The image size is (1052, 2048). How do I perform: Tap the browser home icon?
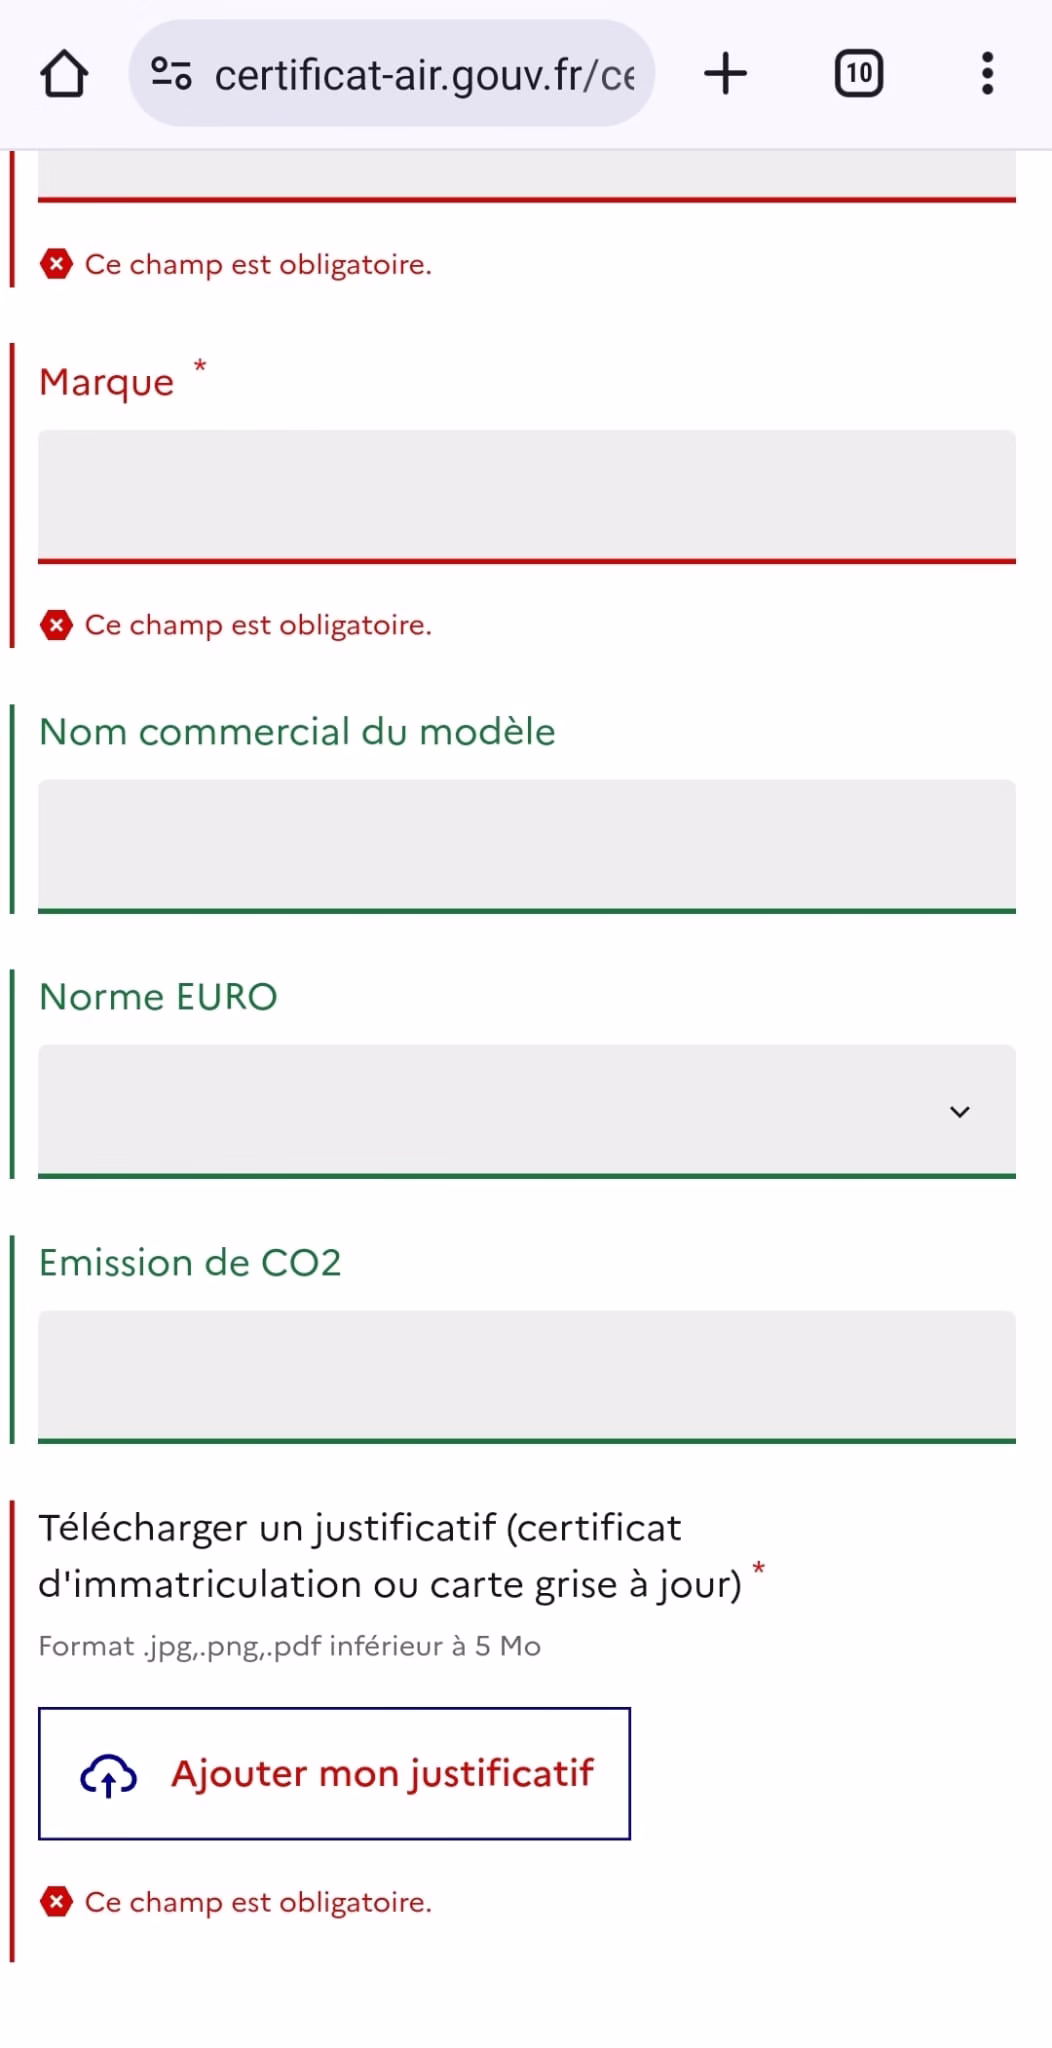[64, 73]
